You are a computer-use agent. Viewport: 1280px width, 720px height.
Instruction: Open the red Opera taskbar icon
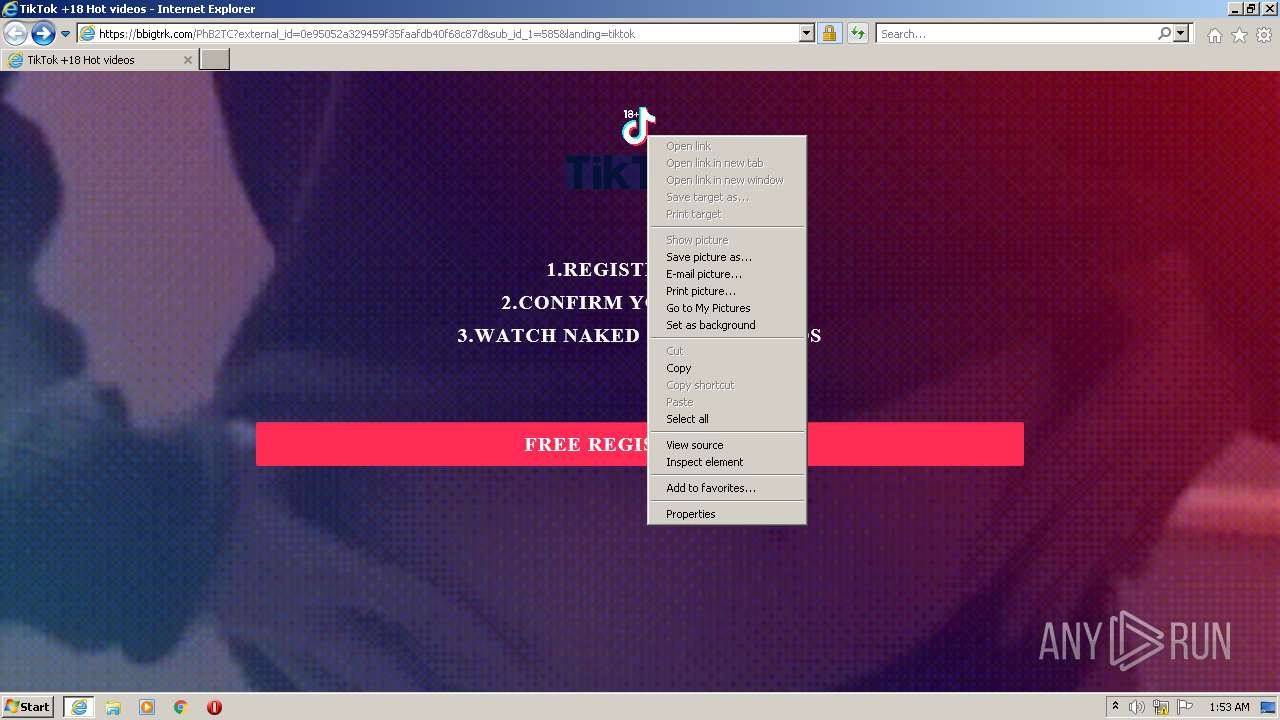point(214,707)
